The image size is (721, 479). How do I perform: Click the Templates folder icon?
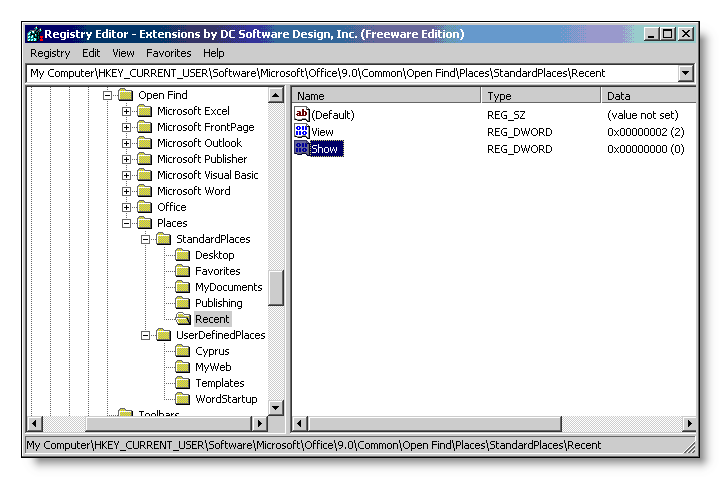point(183,383)
